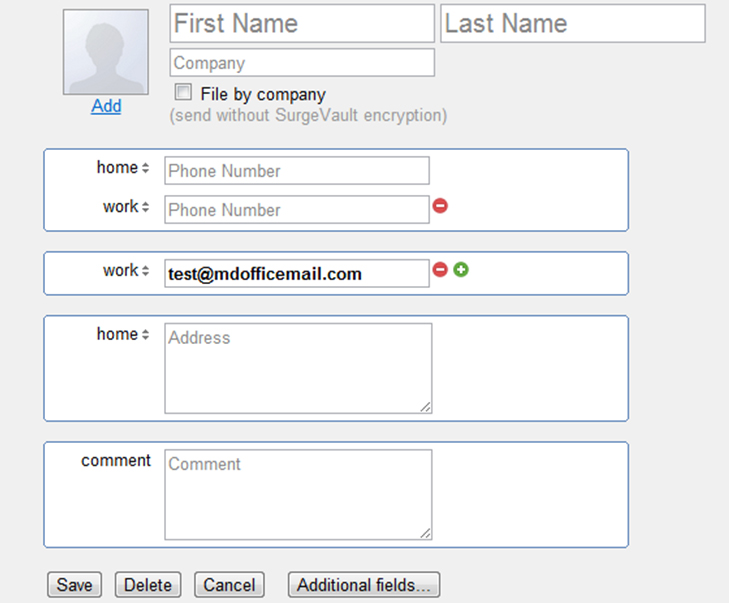Focus the Comment text area
Viewport: 729px width, 603px height.
[298, 494]
